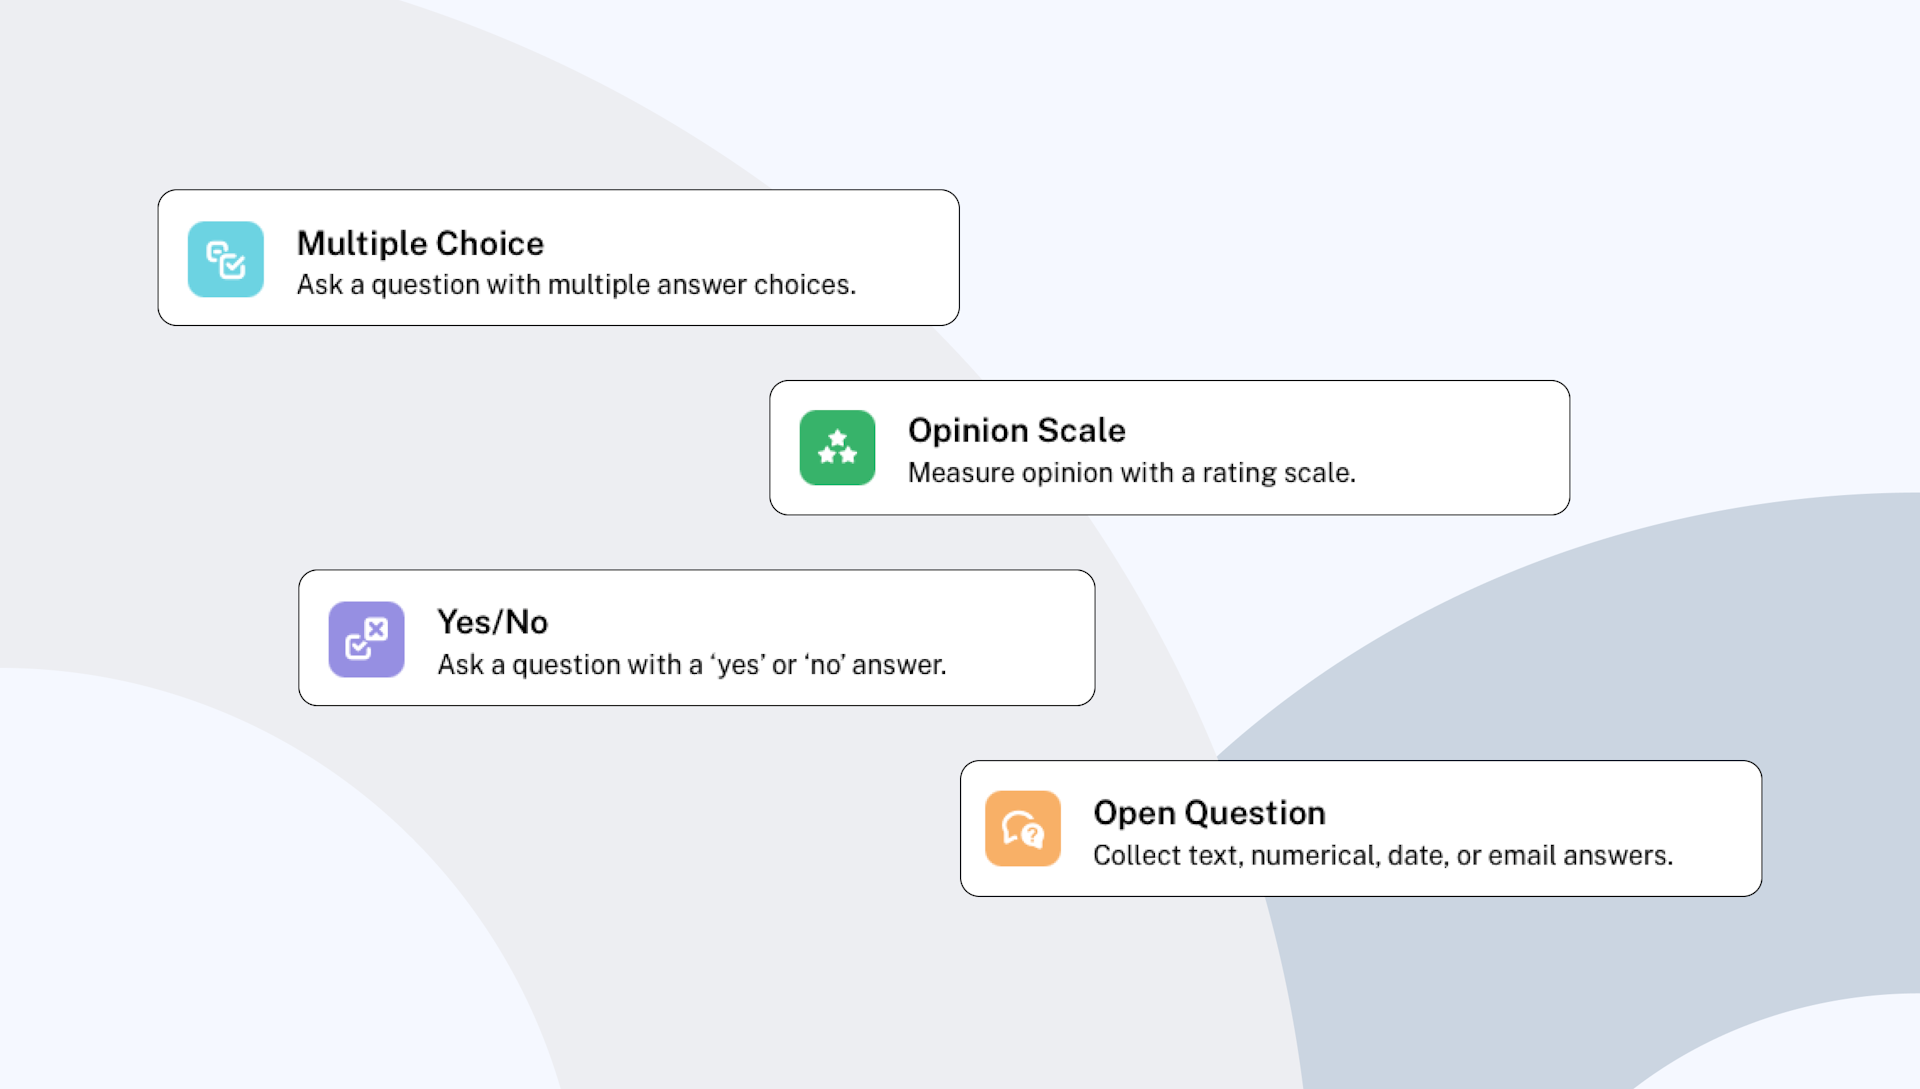Select the Opinion Scale title text
This screenshot has height=1089, width=1920.
[x=1016, y=430]
